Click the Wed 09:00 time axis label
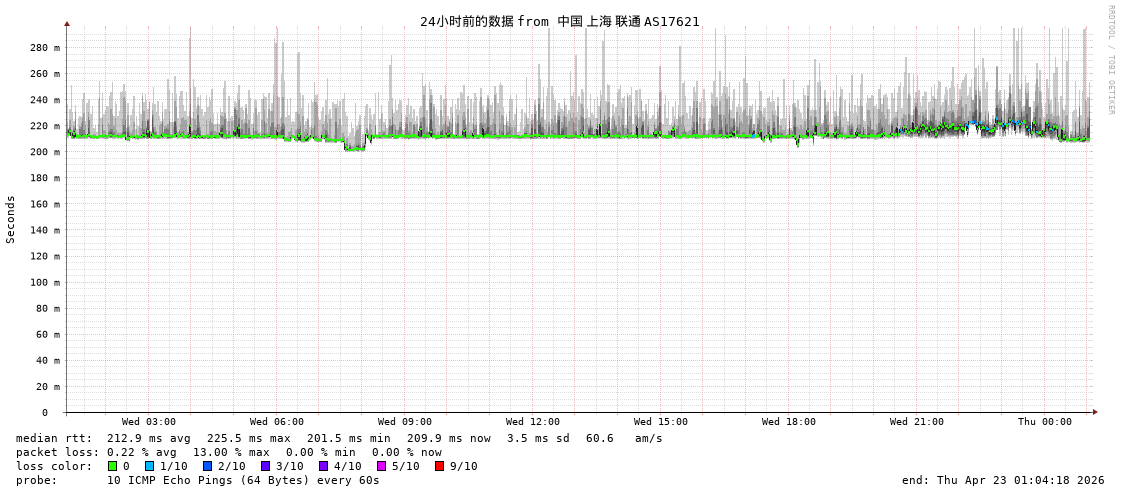The height and width of the screenshot is (494, 1121). click(405, 422)
